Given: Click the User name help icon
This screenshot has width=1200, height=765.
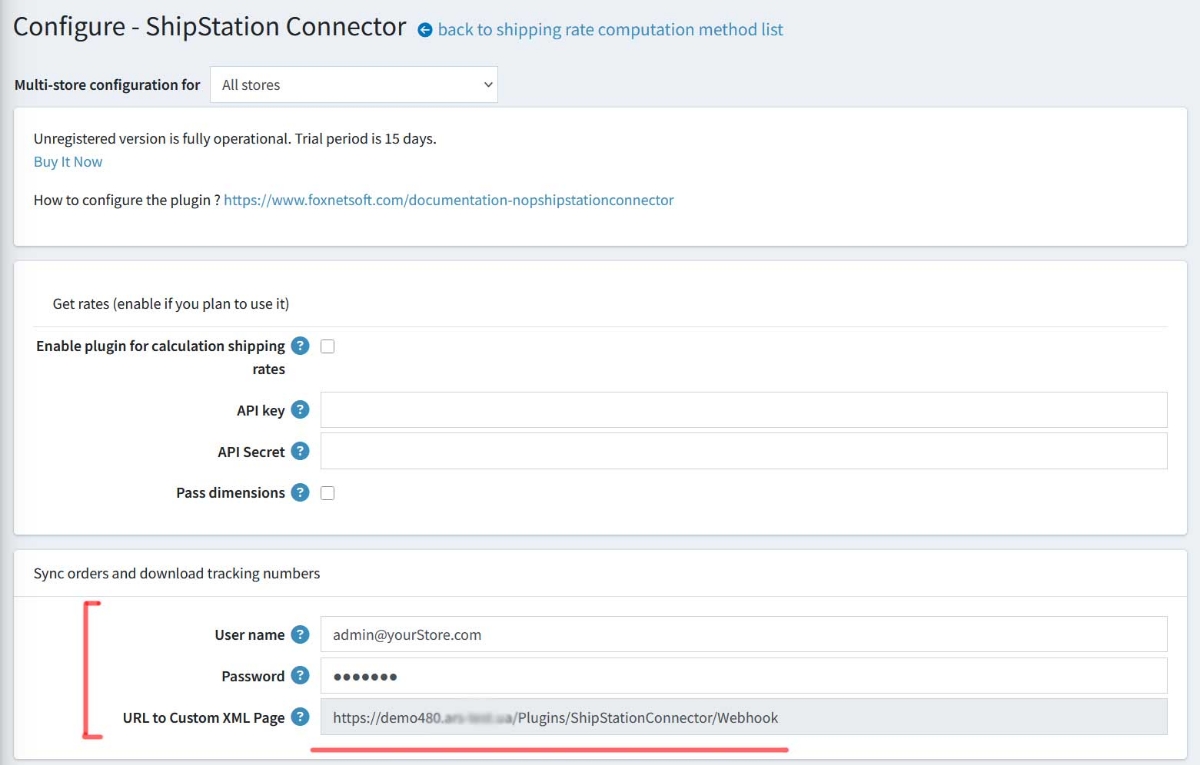Looking at the screenshot, I should (x=300, y=634).
